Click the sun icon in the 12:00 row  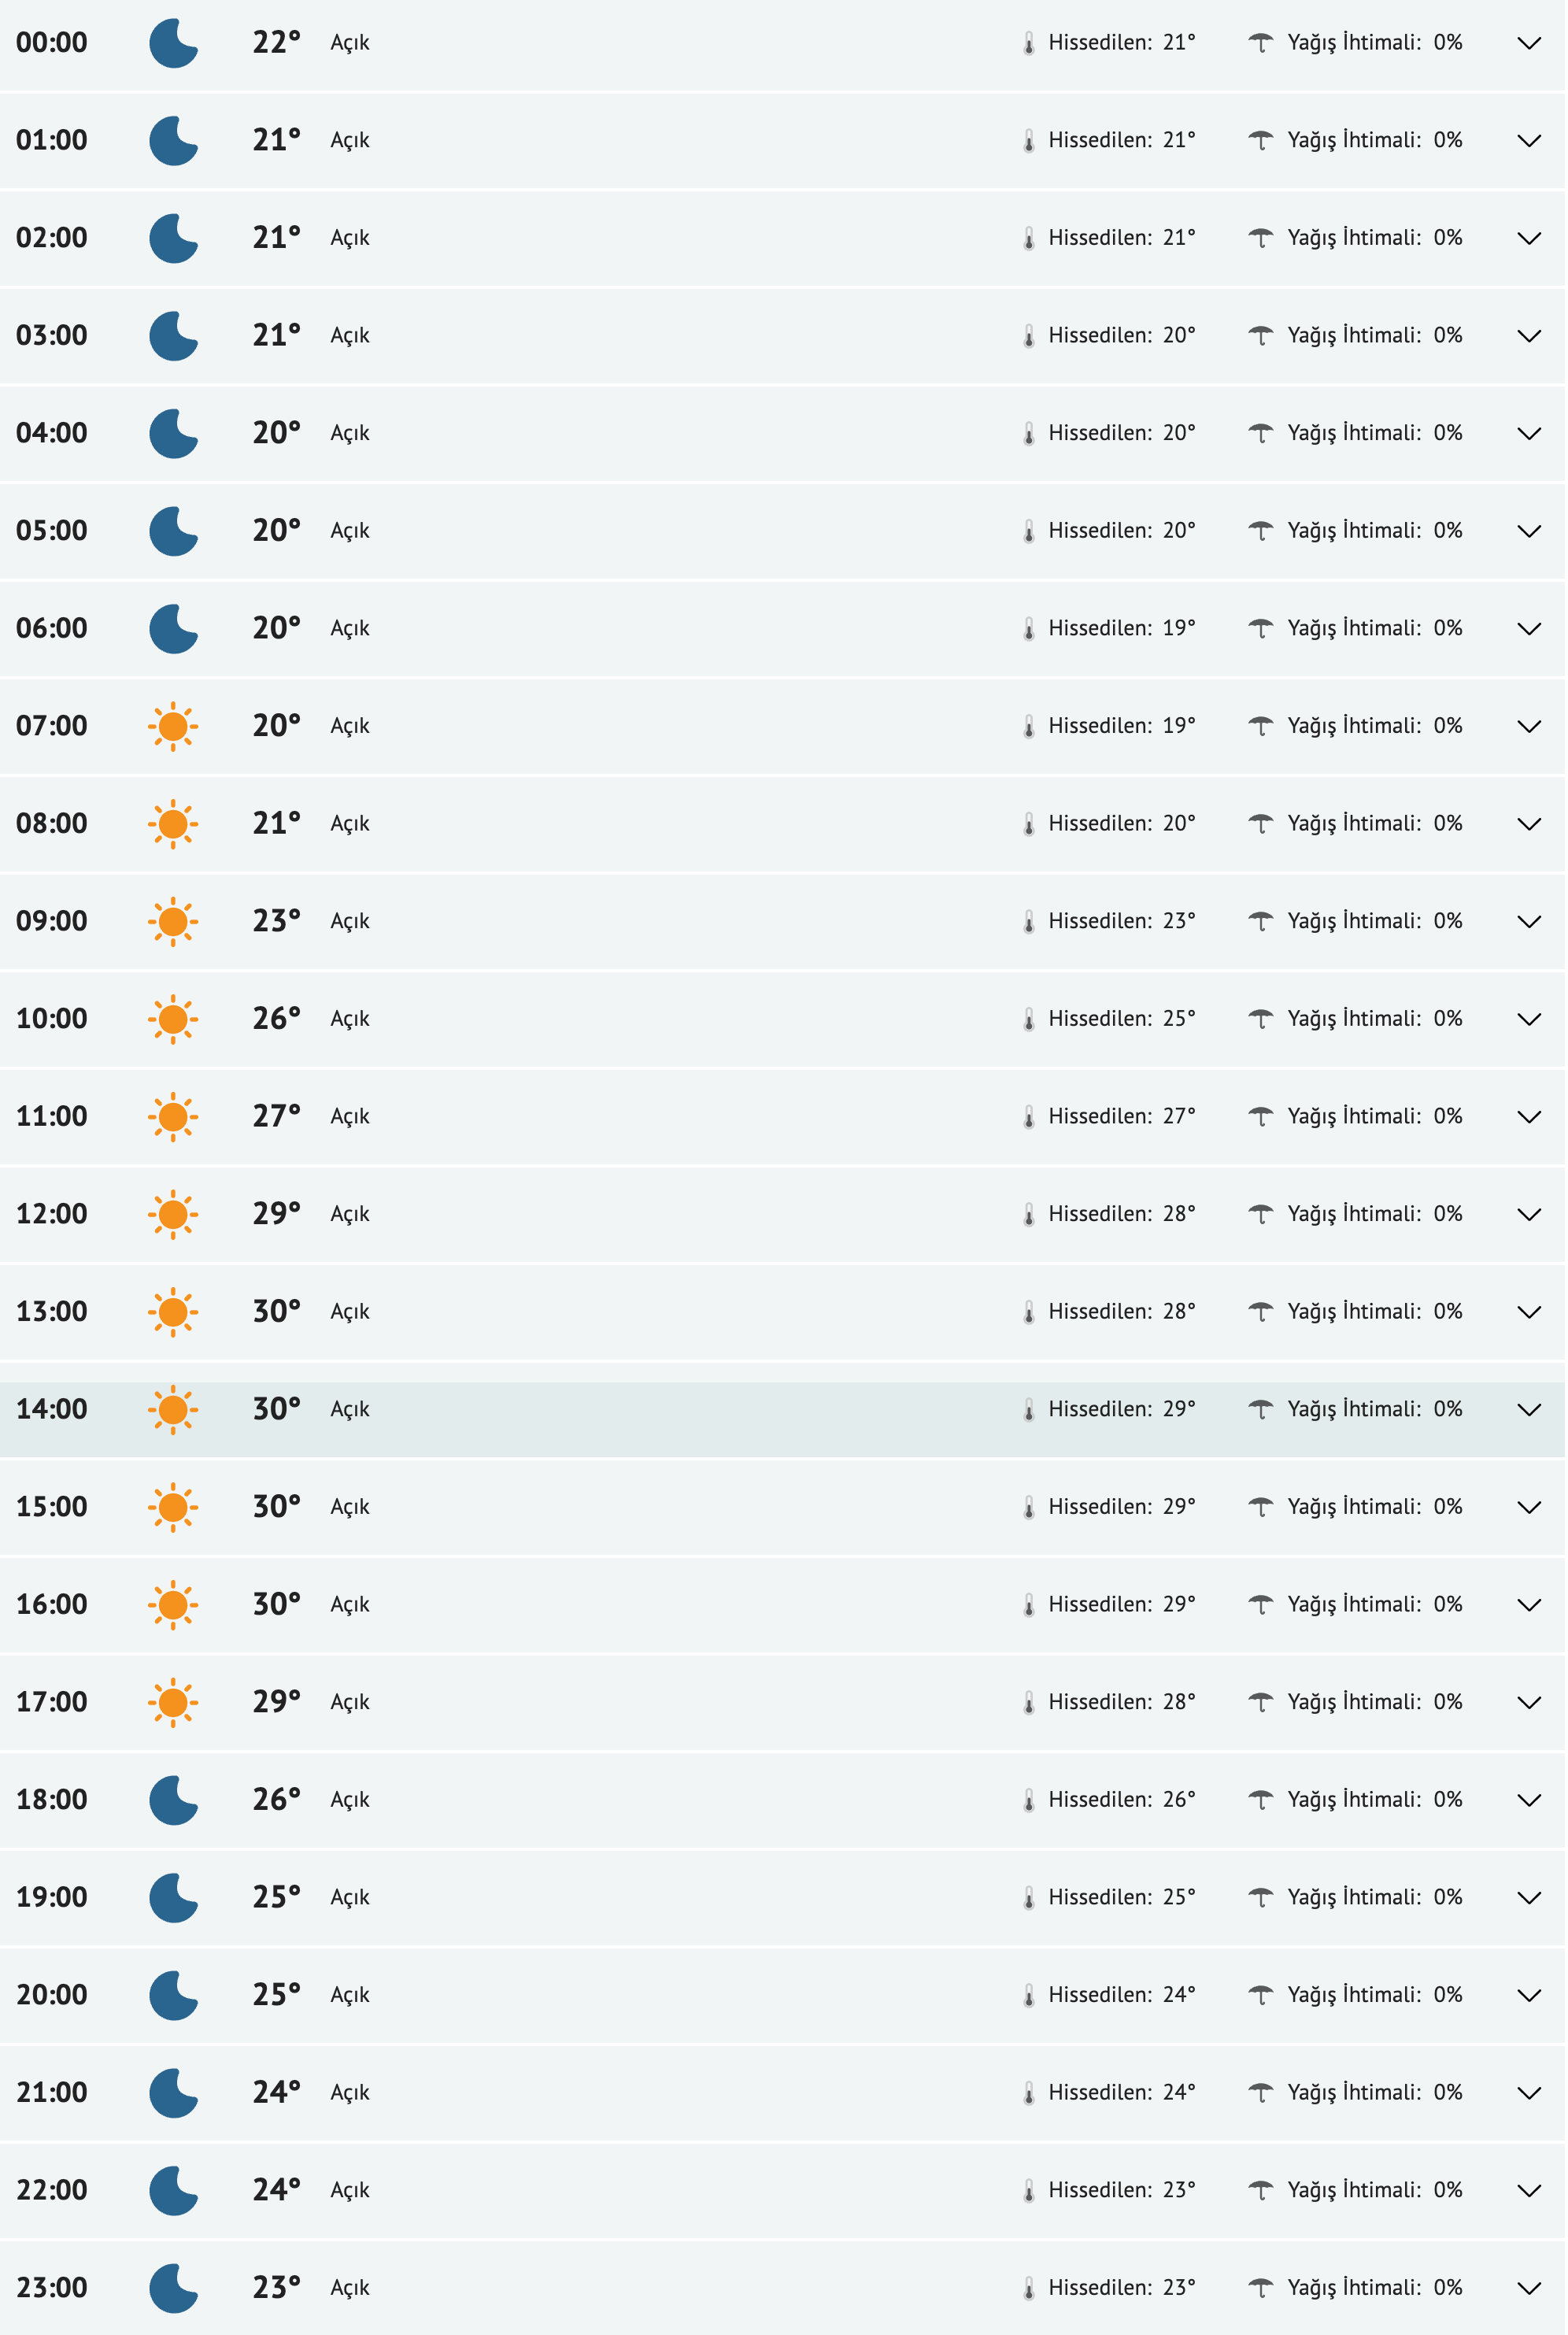173,1215
